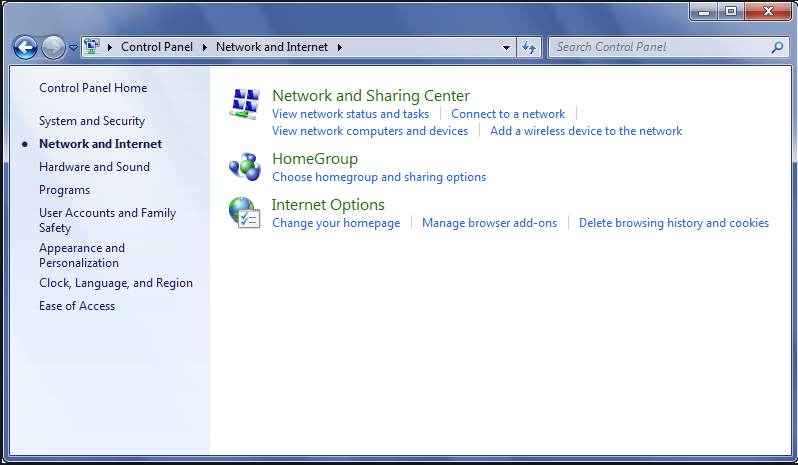The width and height of the screenshot is (798, 465).
Task: Click the Forward navigation arrow button
Action: [53, 48]
